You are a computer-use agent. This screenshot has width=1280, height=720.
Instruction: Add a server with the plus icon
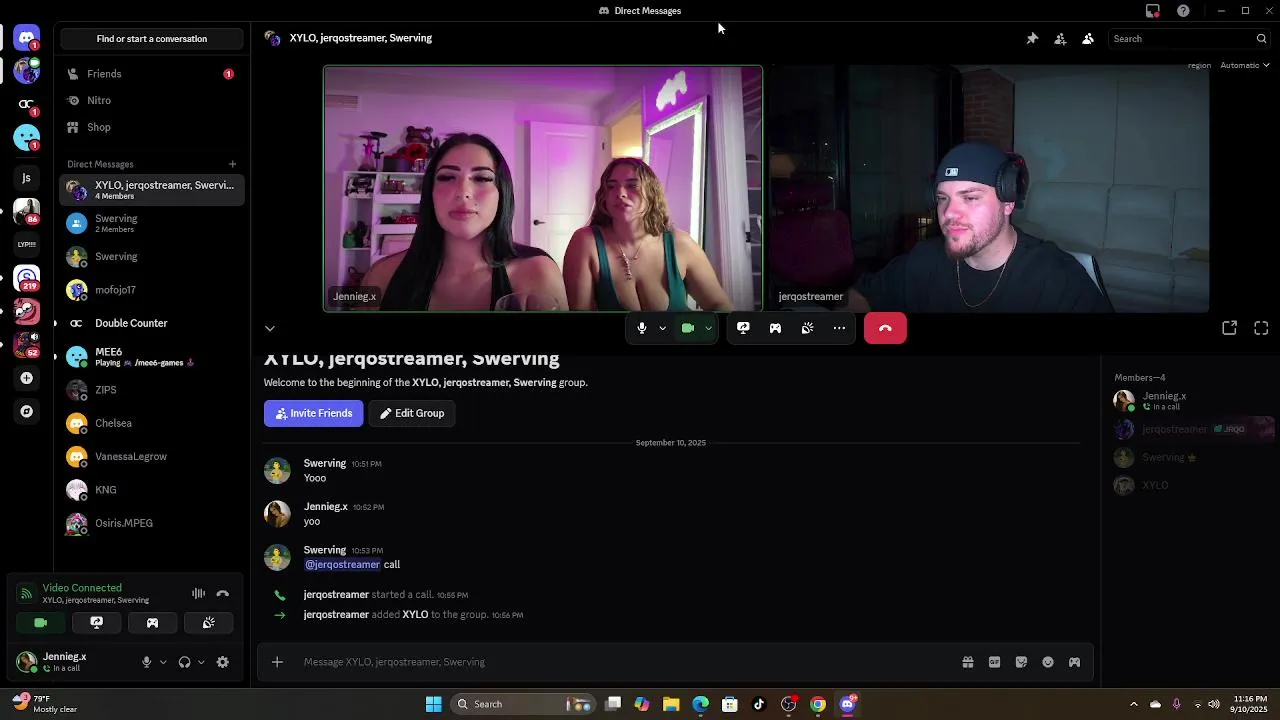pyautogui.click(x=27, y=378)
